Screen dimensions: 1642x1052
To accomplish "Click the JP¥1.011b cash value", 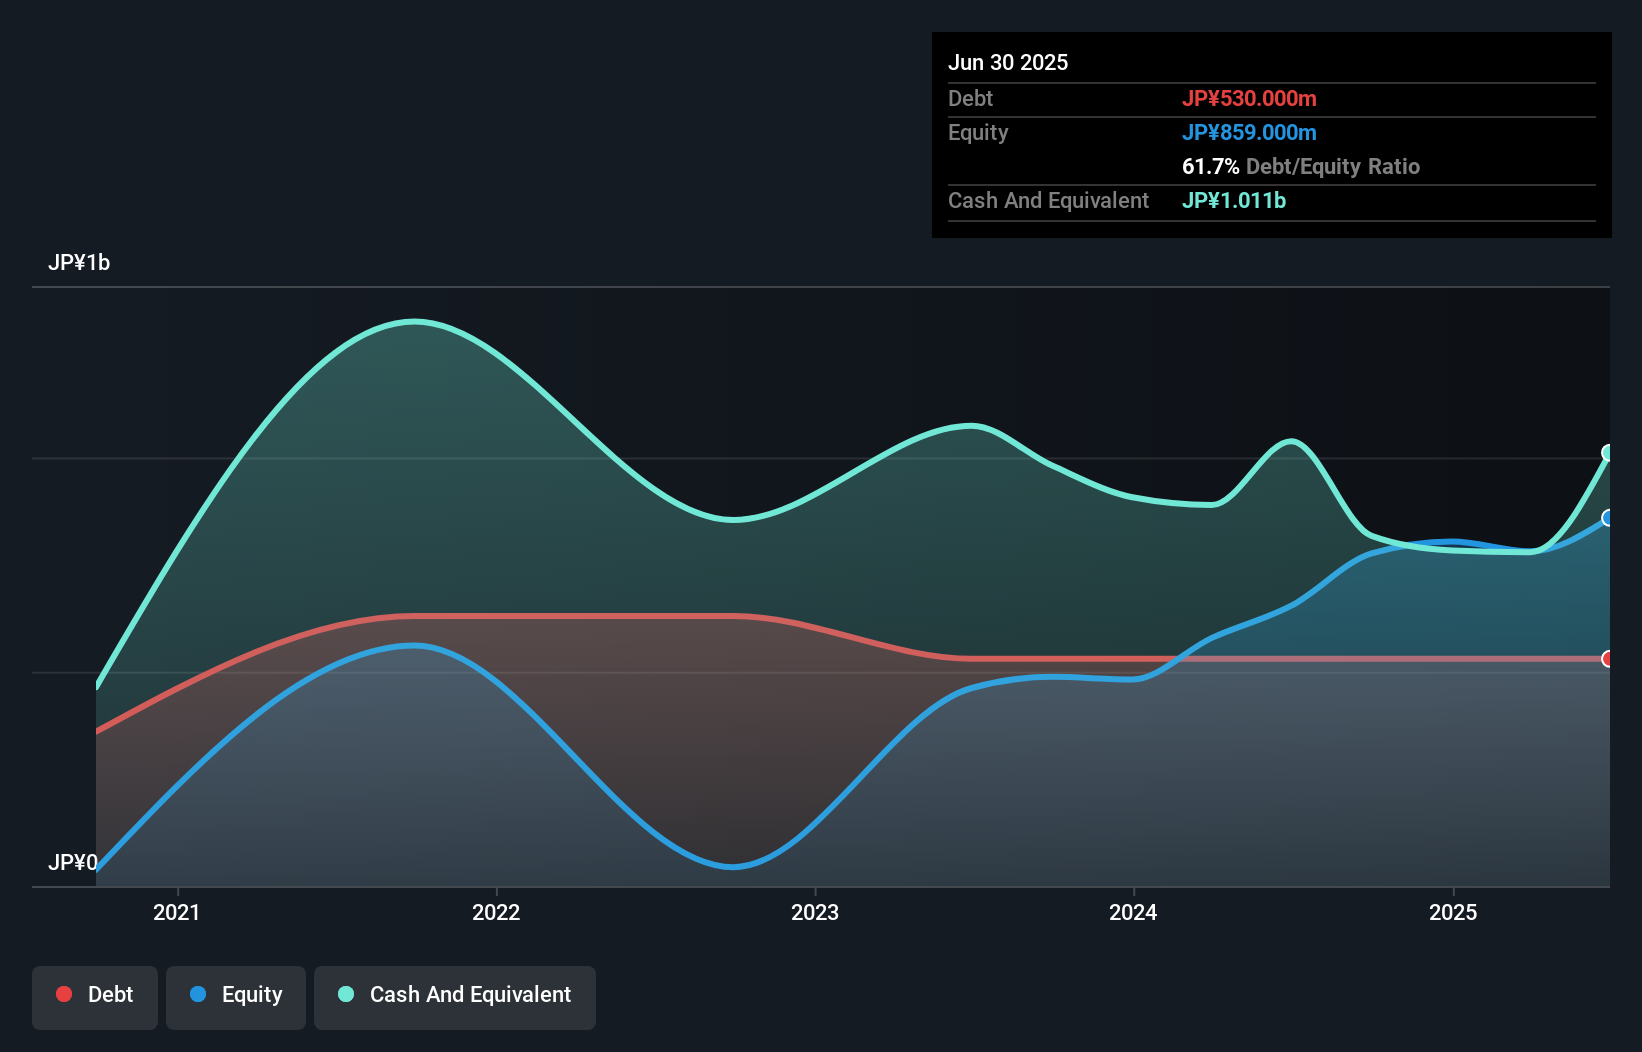I will click(x=1234, y=200).
